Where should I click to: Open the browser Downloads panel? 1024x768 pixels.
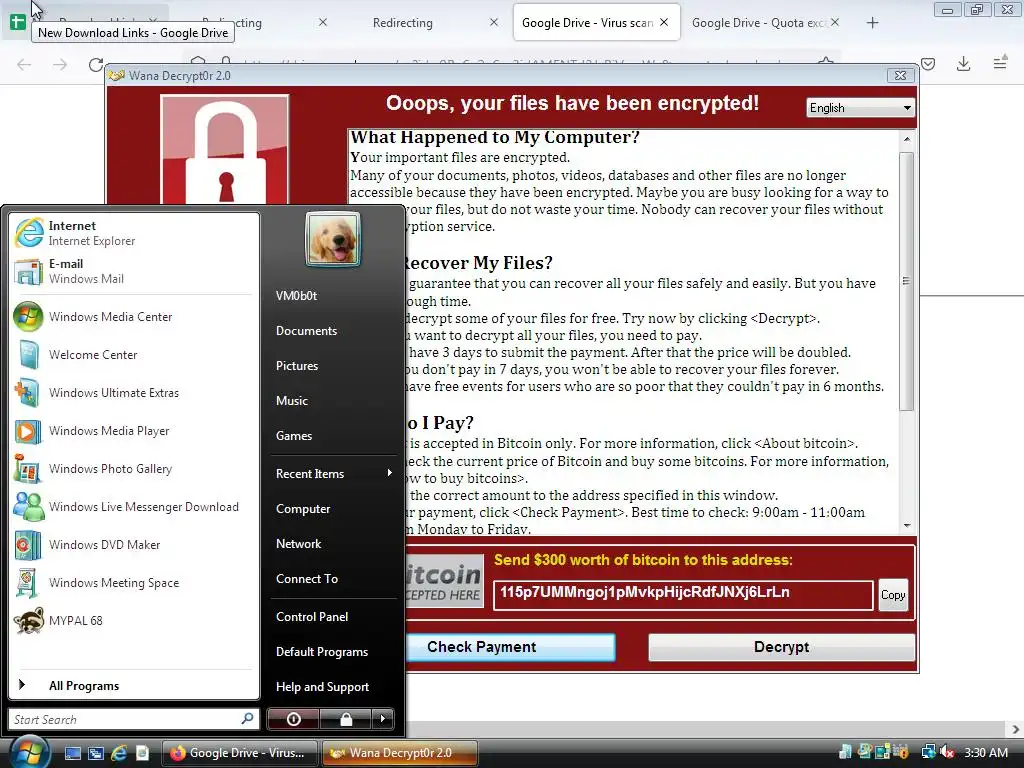tap(963, 63)
